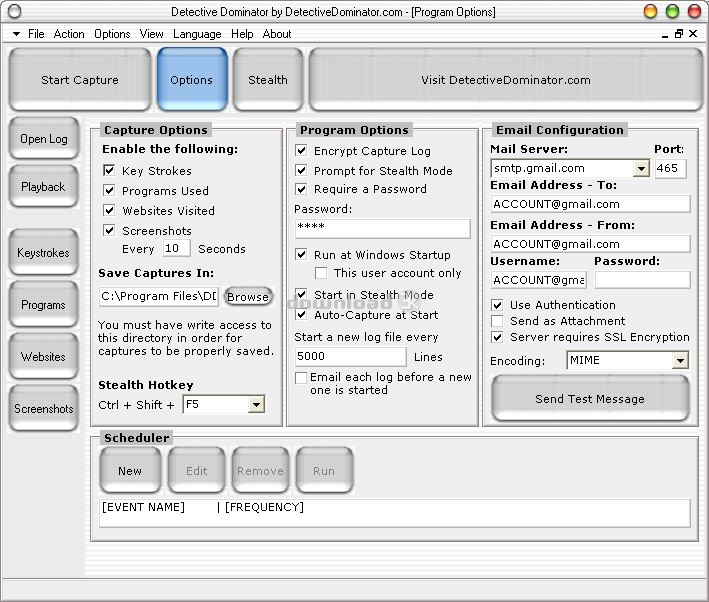Click the email Password field
The width and height of the screenshot is (709, 602).
coord(643,280)
